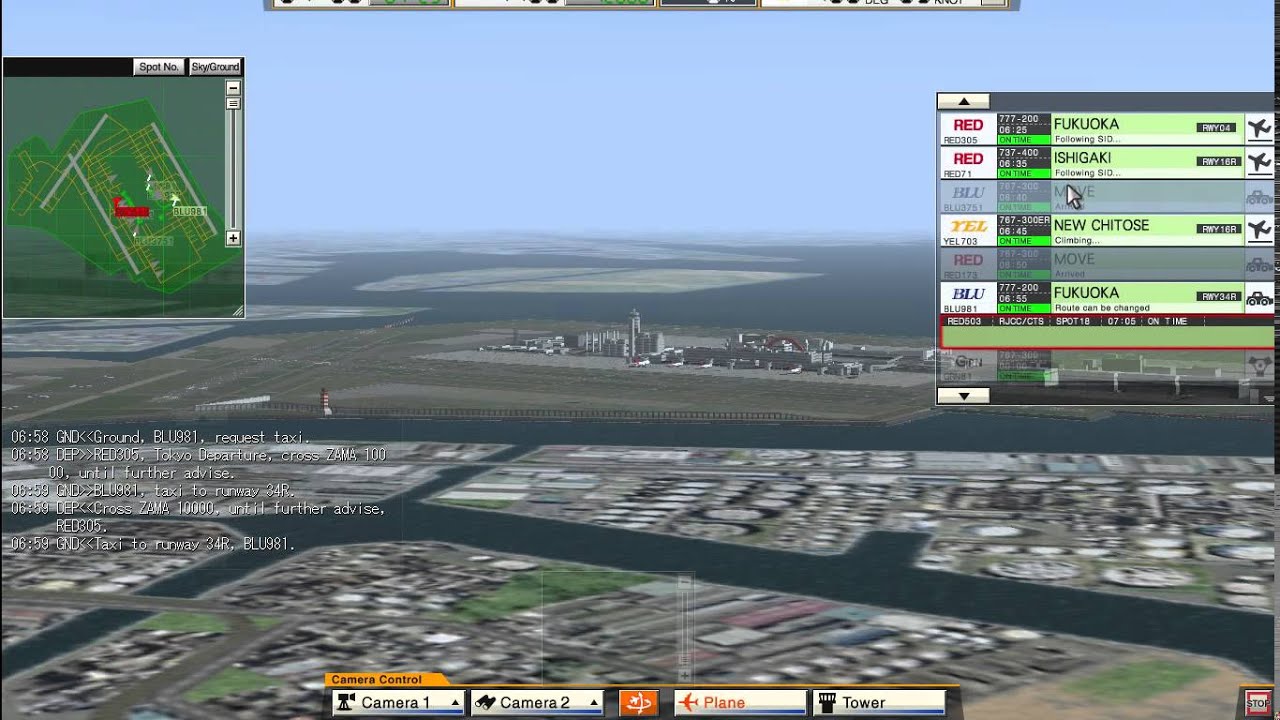Click the orange free-camera rotate icon

click(637, 703)
